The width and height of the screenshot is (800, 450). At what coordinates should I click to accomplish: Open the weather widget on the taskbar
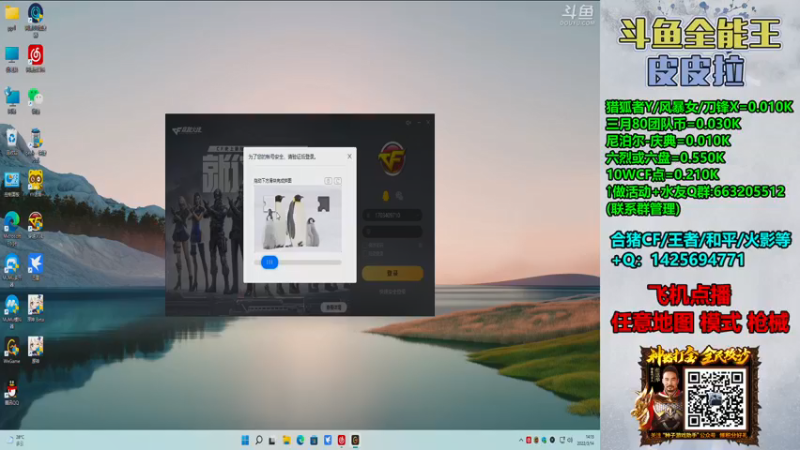(15, 440)
